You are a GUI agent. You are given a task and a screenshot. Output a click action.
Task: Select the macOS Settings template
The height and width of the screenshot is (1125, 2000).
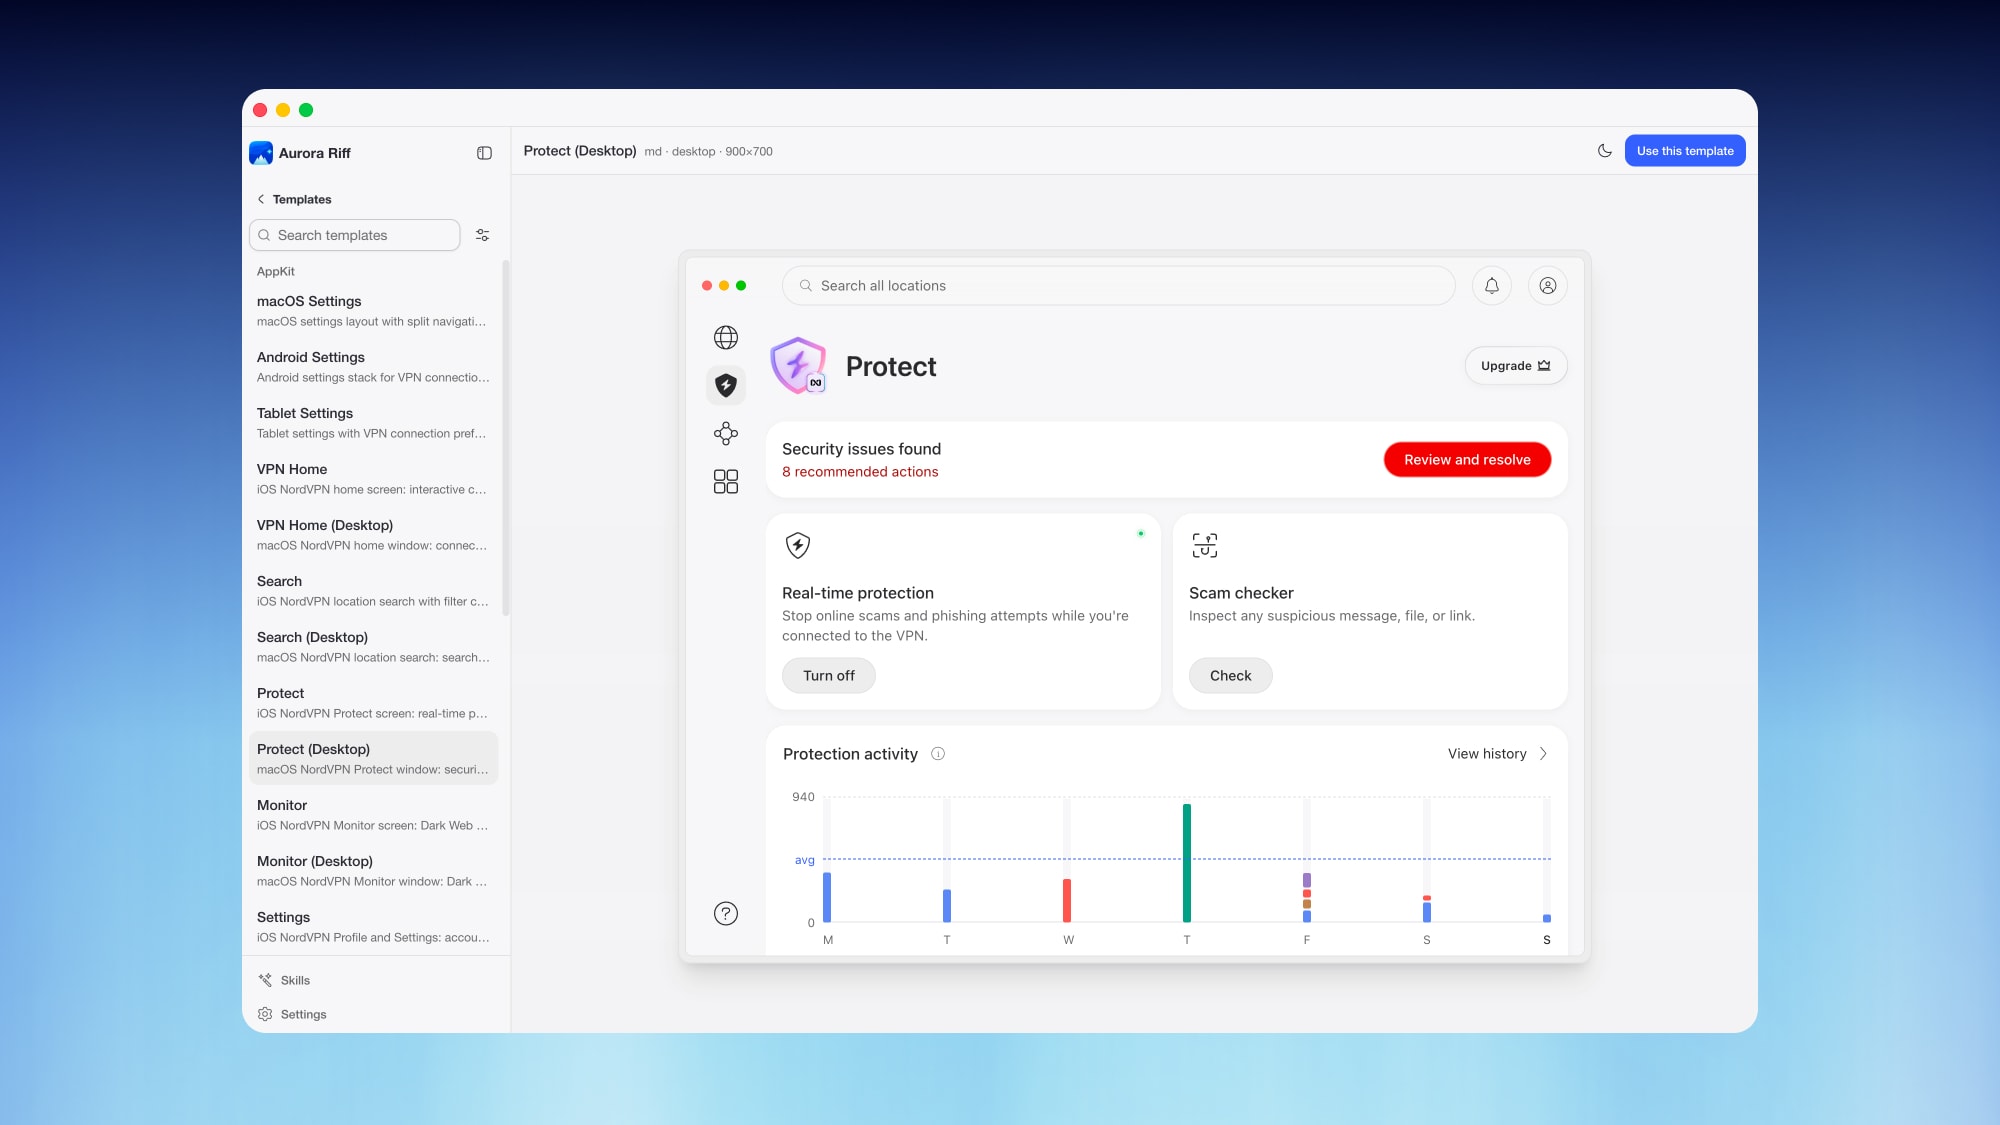coord(373,311)
